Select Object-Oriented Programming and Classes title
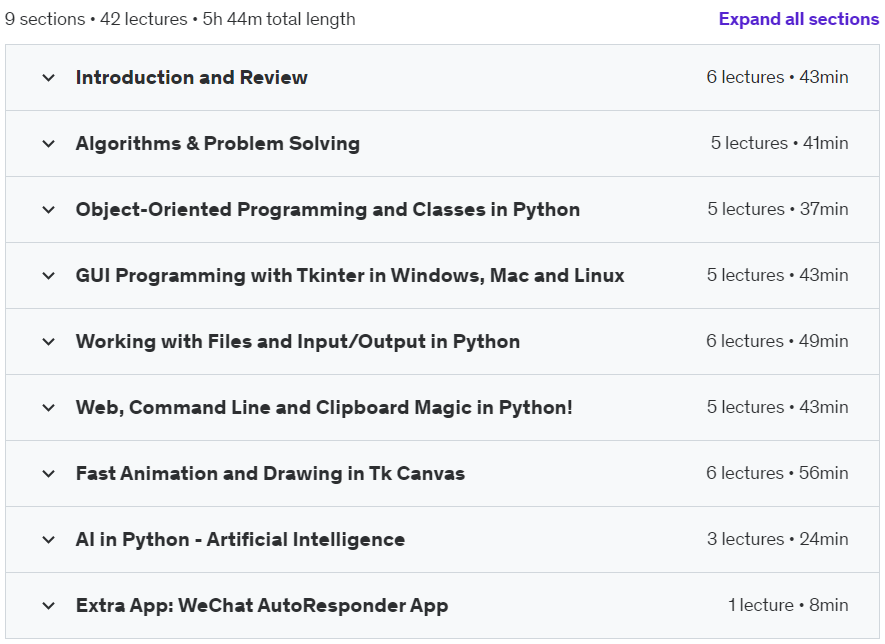The width and height of the screenshot is (885, 644). click(x=328, y=209)
